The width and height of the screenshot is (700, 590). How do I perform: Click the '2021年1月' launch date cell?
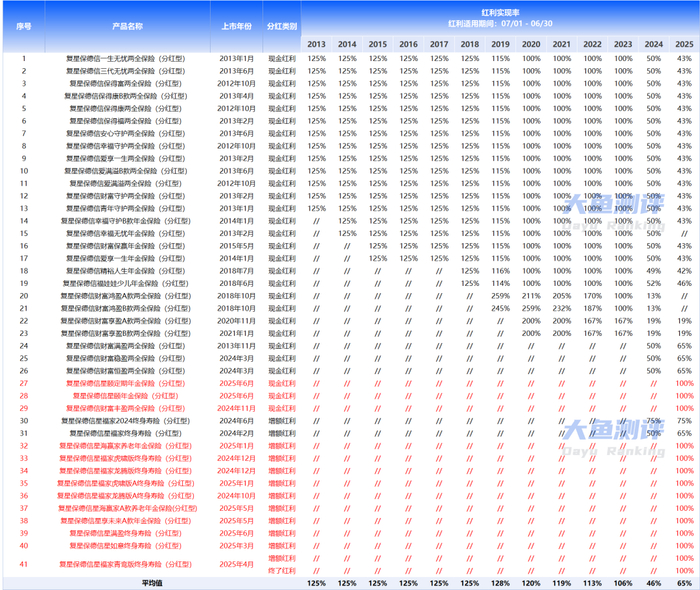tap(237, 333)
